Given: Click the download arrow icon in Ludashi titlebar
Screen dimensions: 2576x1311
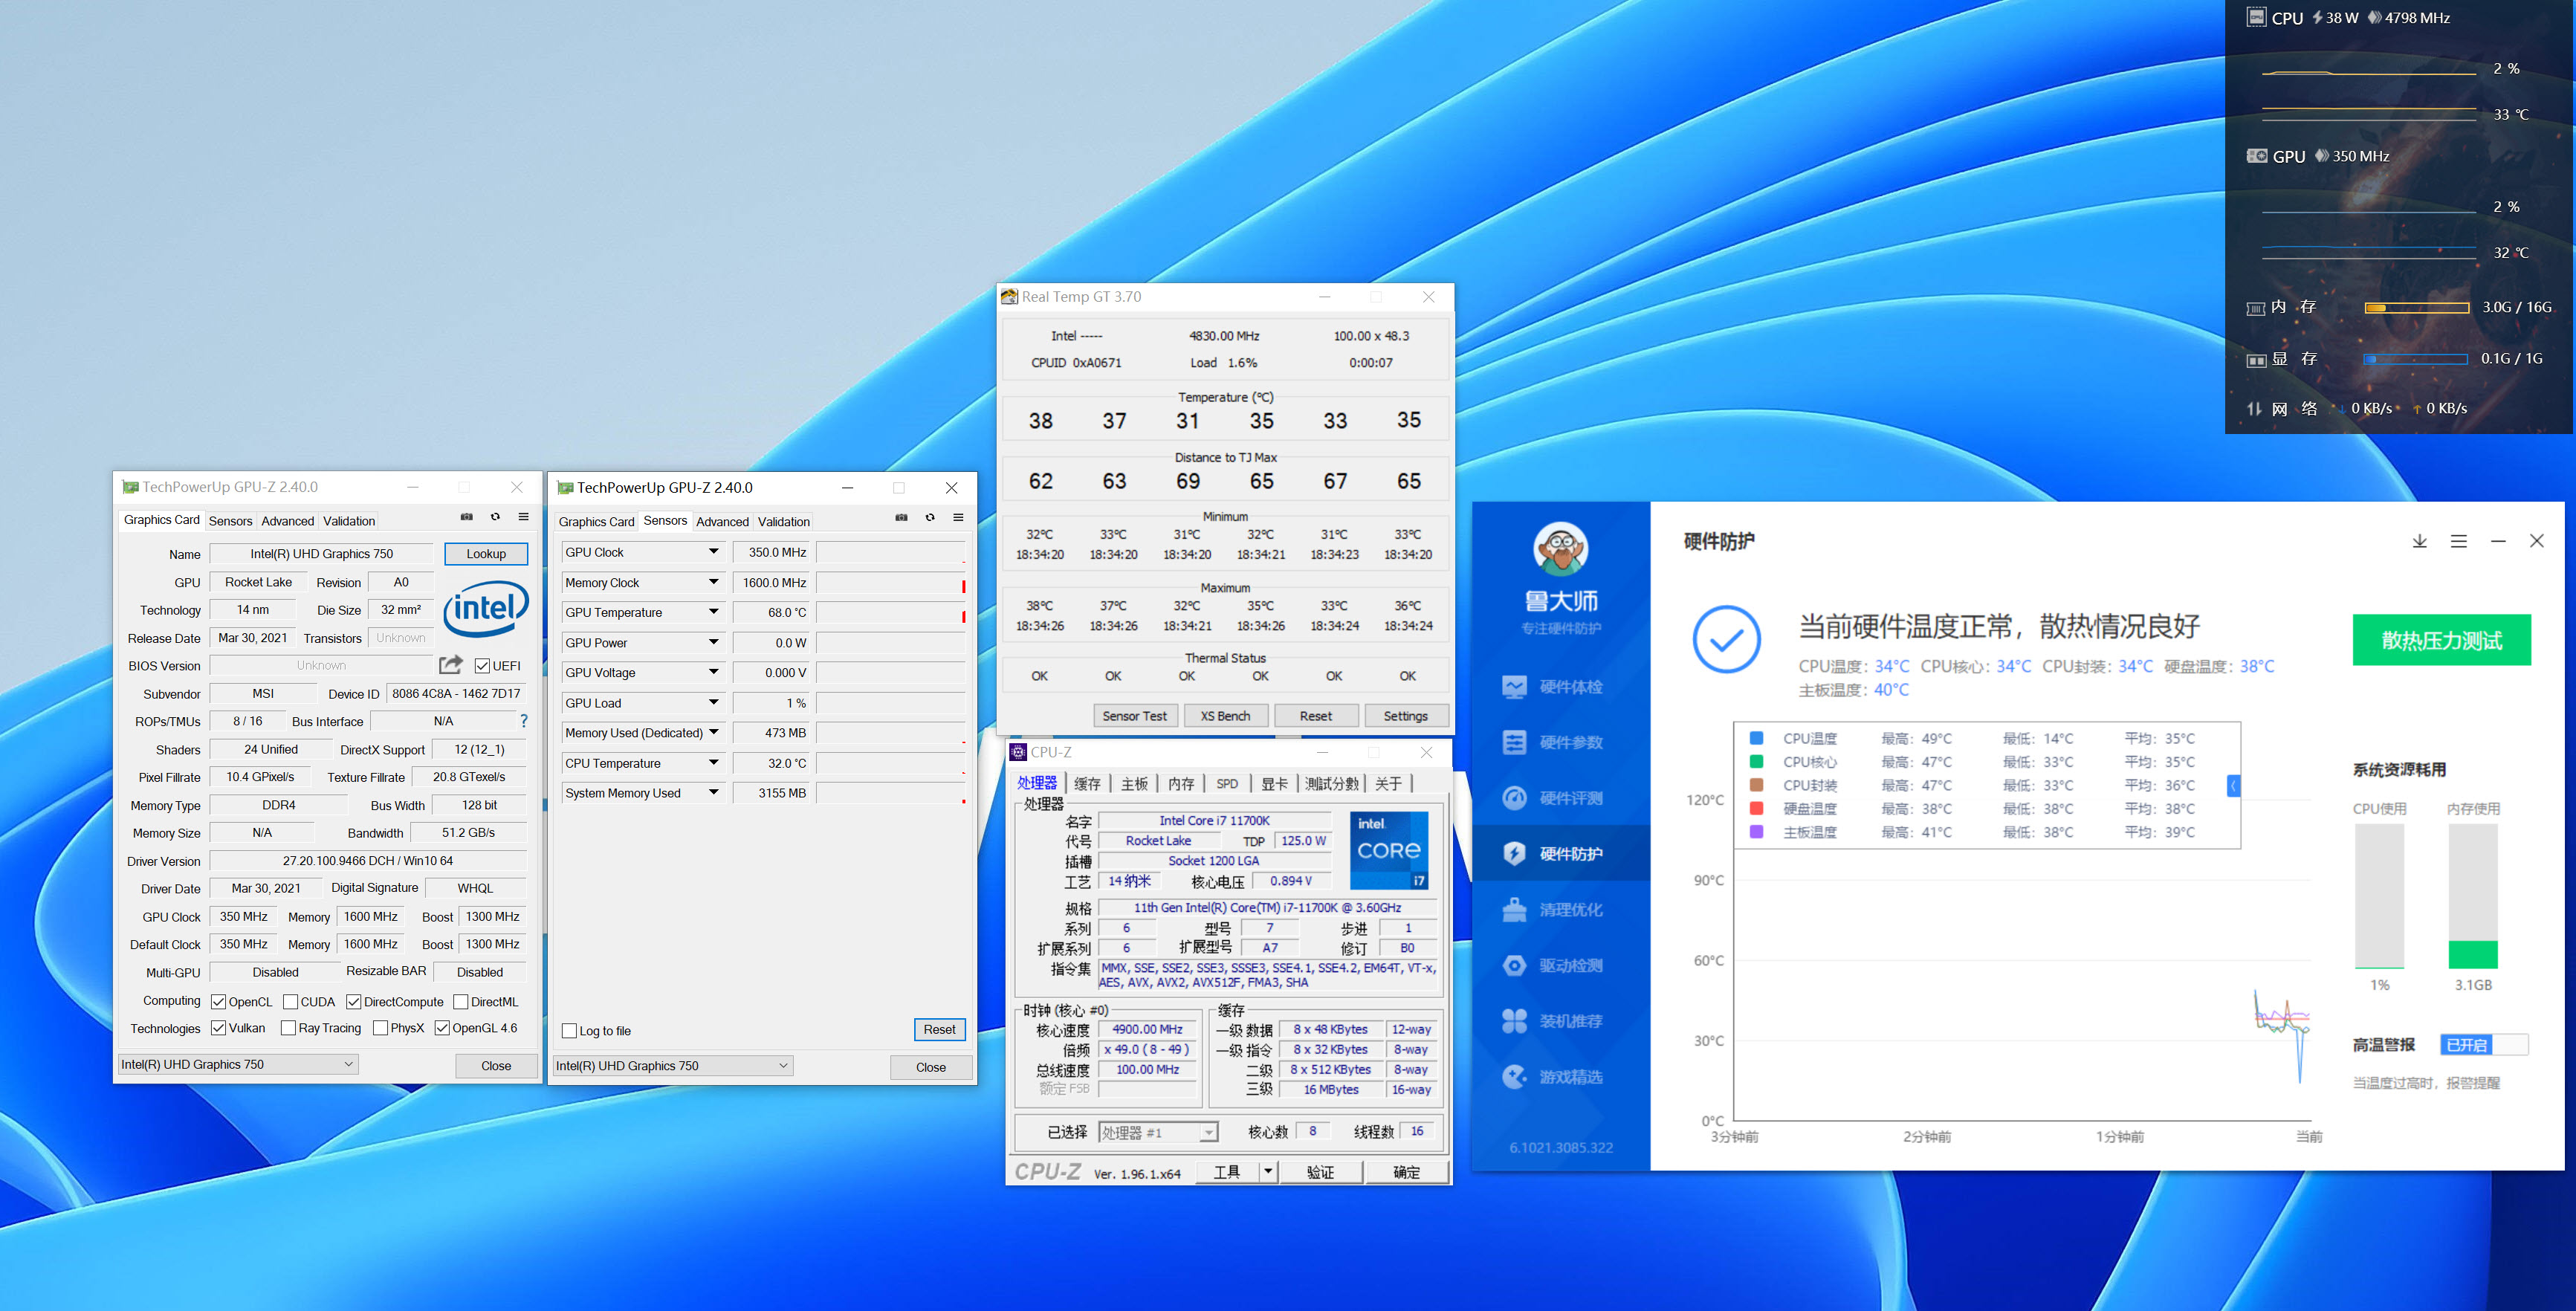Looking at the screenshot, I should [x=2419, y=541].
